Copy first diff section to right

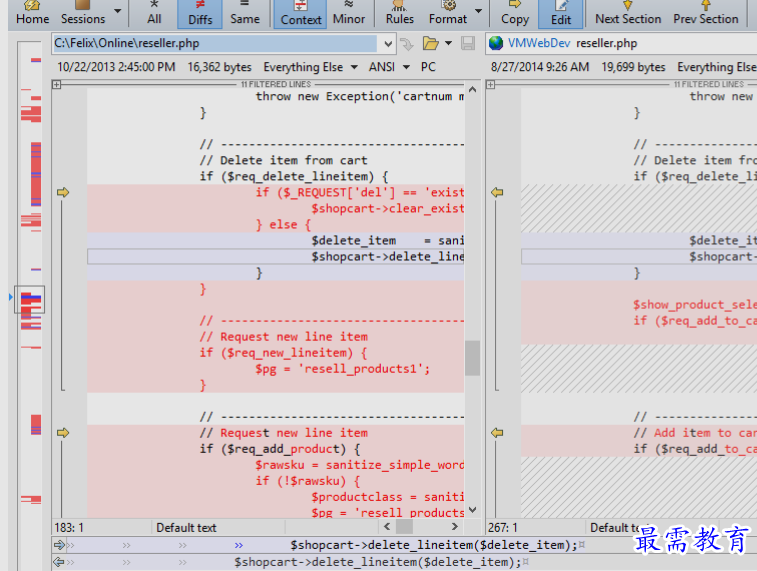click(x=63, y=193)
